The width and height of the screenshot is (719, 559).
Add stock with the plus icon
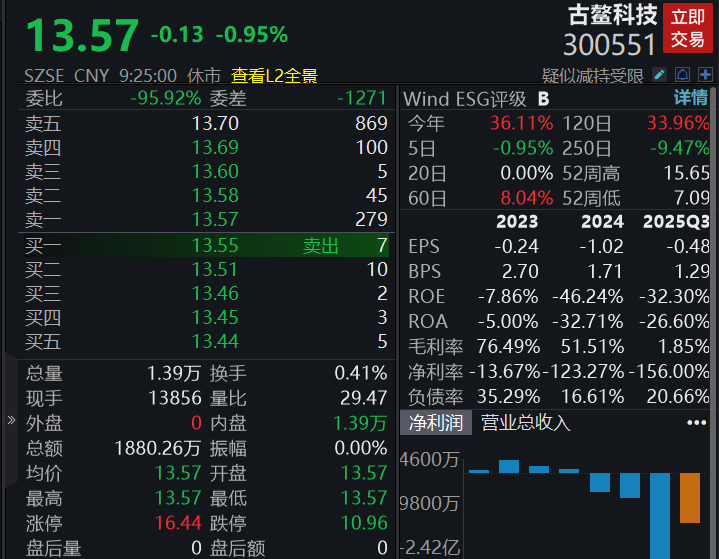point(705,74)
